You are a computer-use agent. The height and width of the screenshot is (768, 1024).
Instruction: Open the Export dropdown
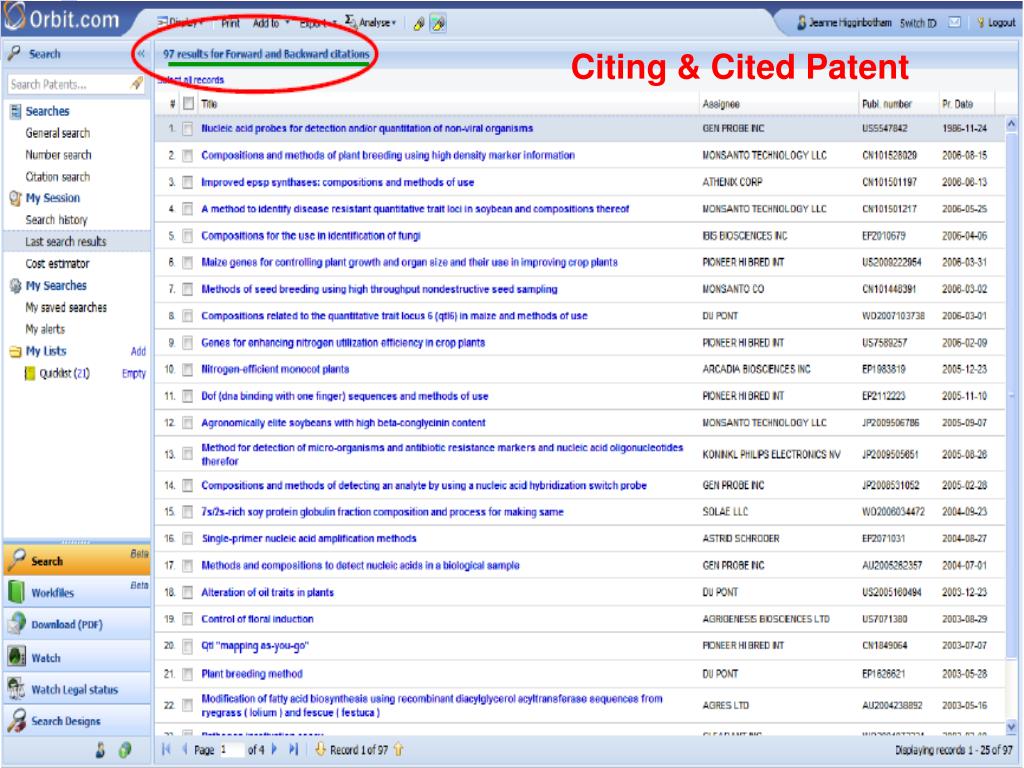coord(317,23)
